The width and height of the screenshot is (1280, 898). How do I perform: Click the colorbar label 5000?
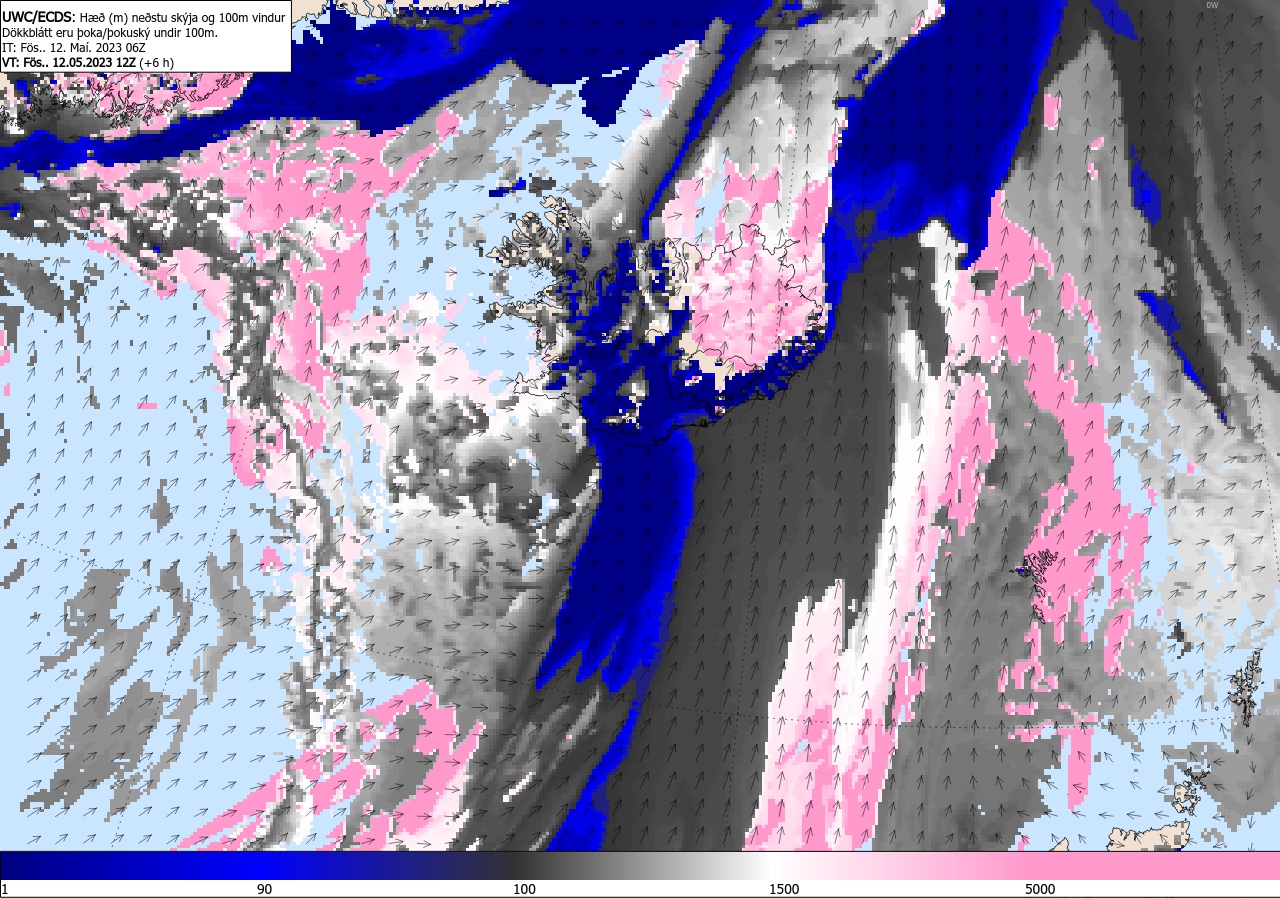(x=1040, y=889)
